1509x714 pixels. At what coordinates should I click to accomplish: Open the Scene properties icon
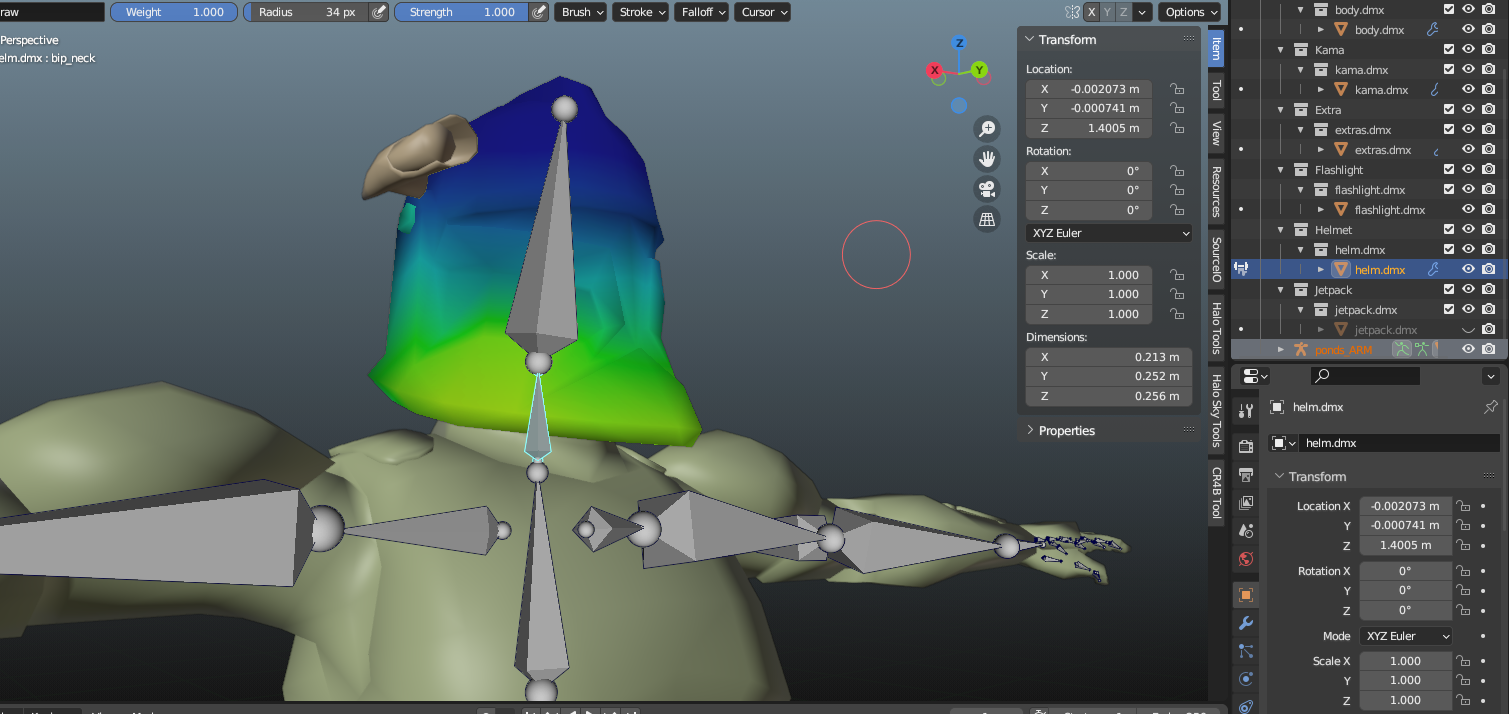pos(1246,530)
